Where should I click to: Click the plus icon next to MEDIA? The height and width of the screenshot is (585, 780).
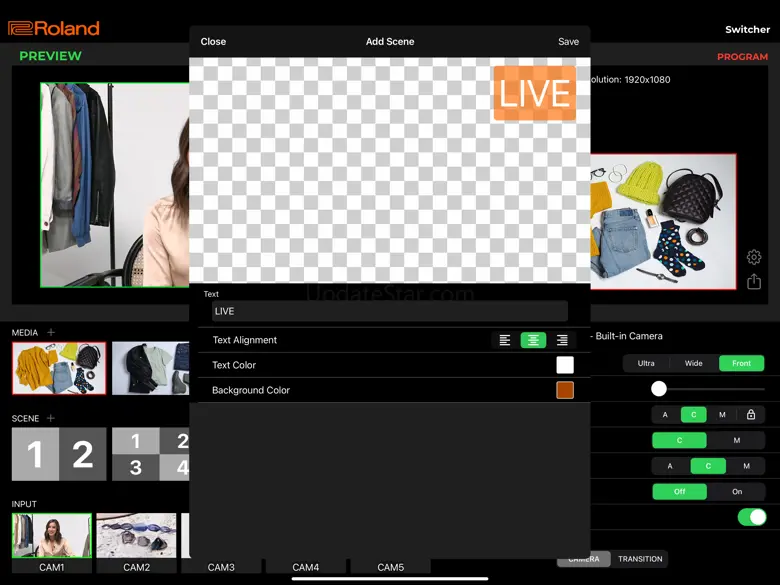(51, 332)
